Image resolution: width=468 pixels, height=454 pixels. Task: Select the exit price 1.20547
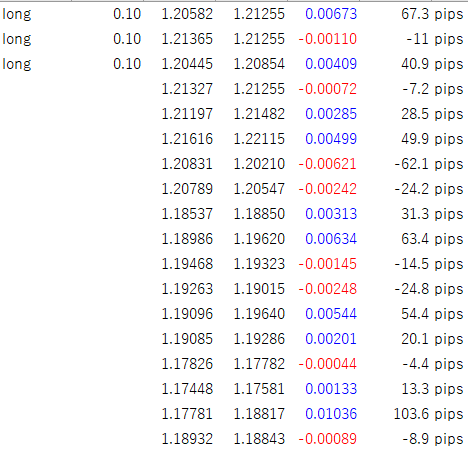pos(259,189)
